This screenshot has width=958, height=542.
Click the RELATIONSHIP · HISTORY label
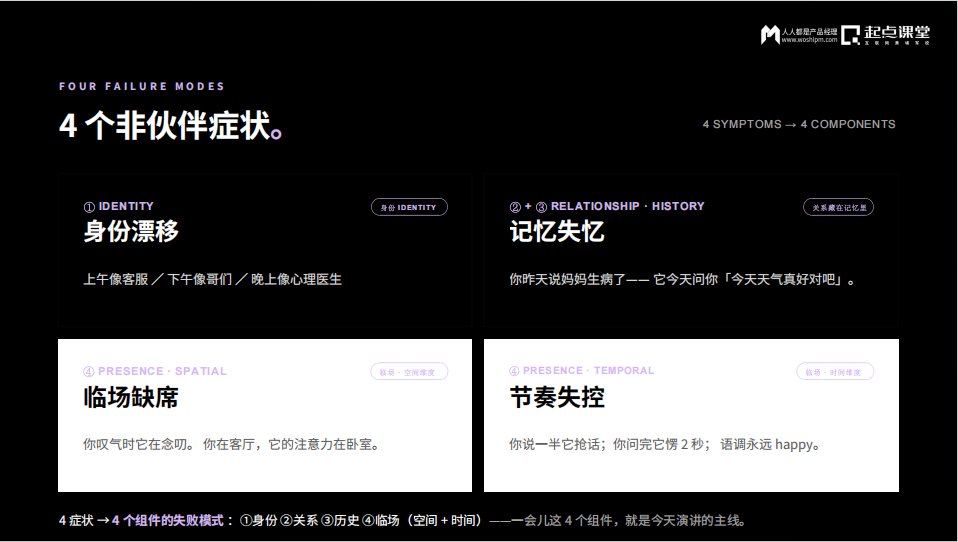tap(627, 207)
